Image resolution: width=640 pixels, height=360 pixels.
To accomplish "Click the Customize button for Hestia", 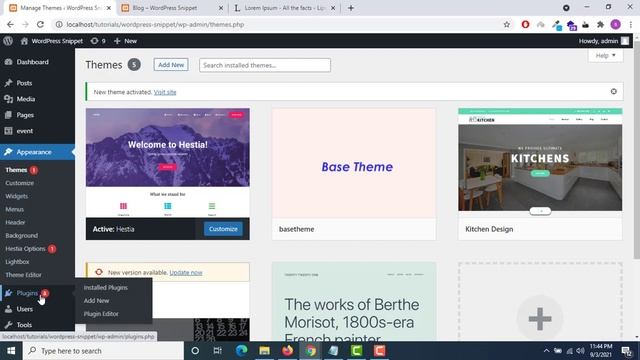I will (223, 229).
